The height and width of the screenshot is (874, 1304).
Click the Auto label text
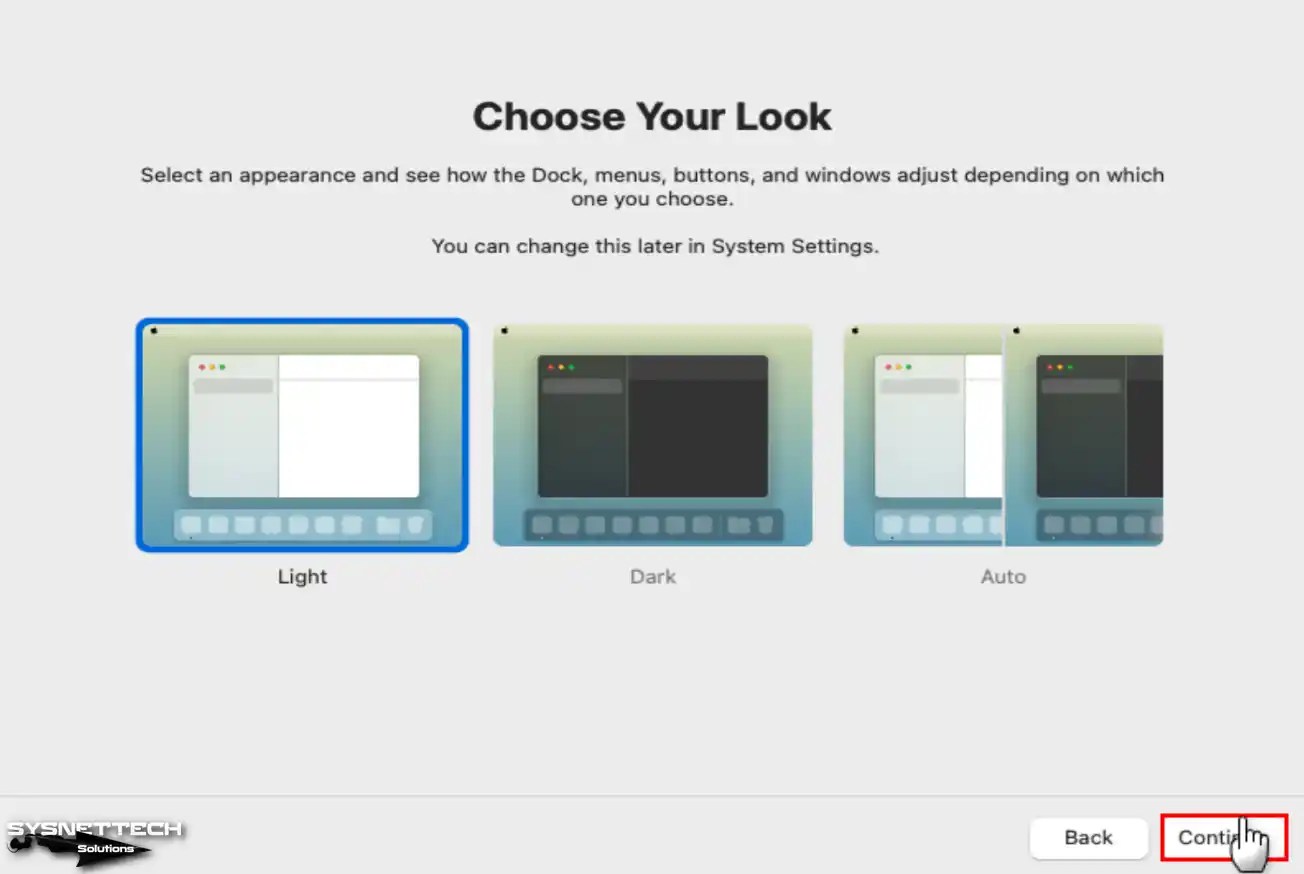(x=1003, y=577)
